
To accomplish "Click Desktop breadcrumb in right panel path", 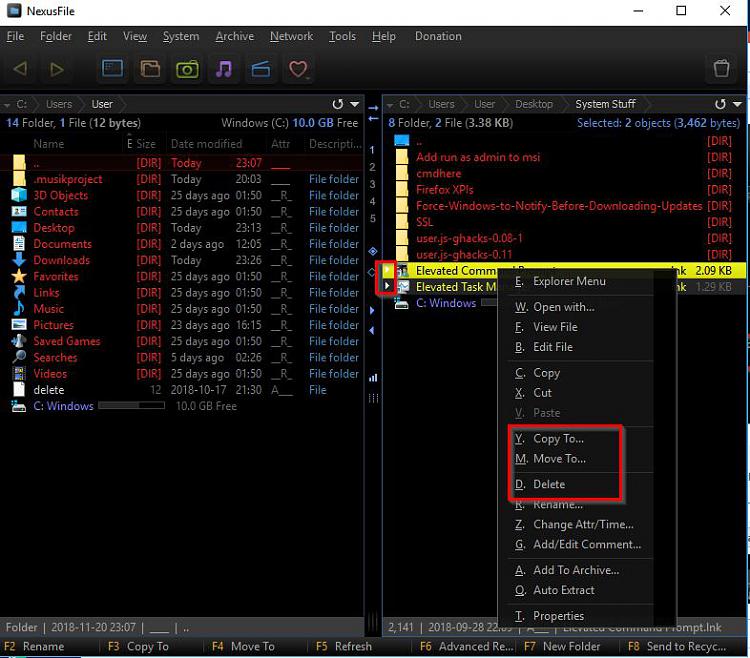I will point(534,104).
